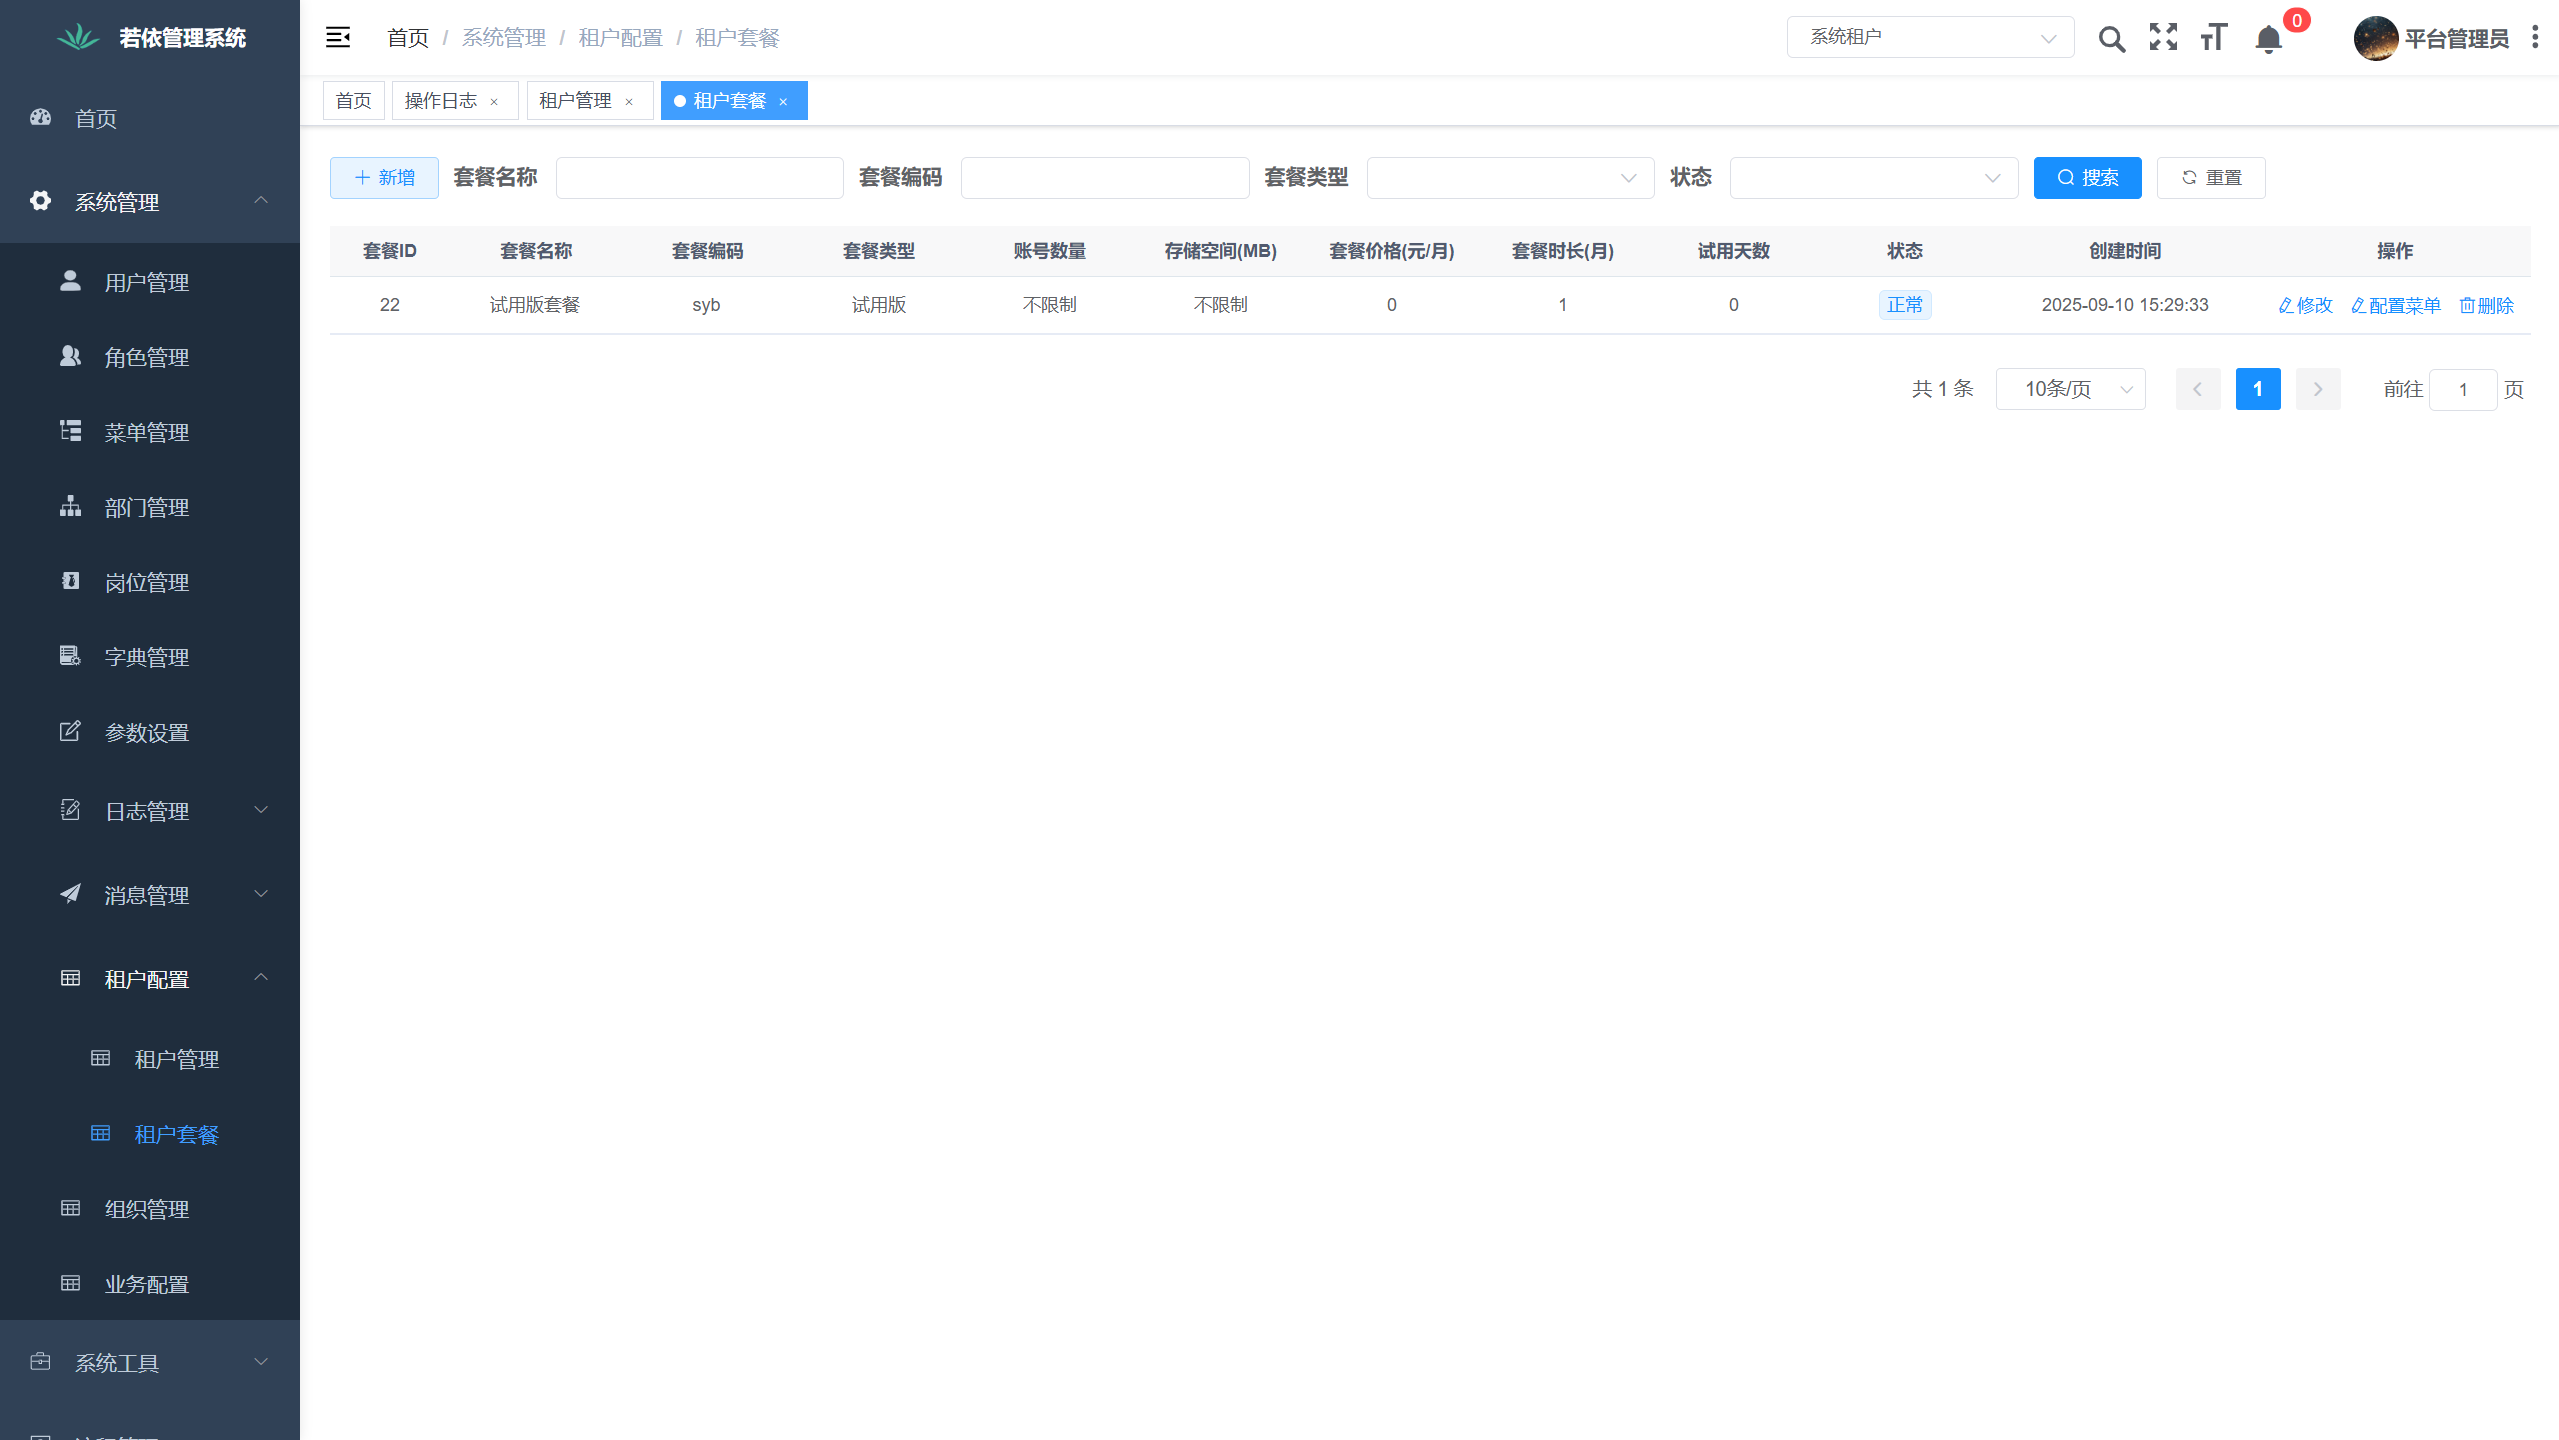
Task: Click the 新增 button
Action: (383, 177)
